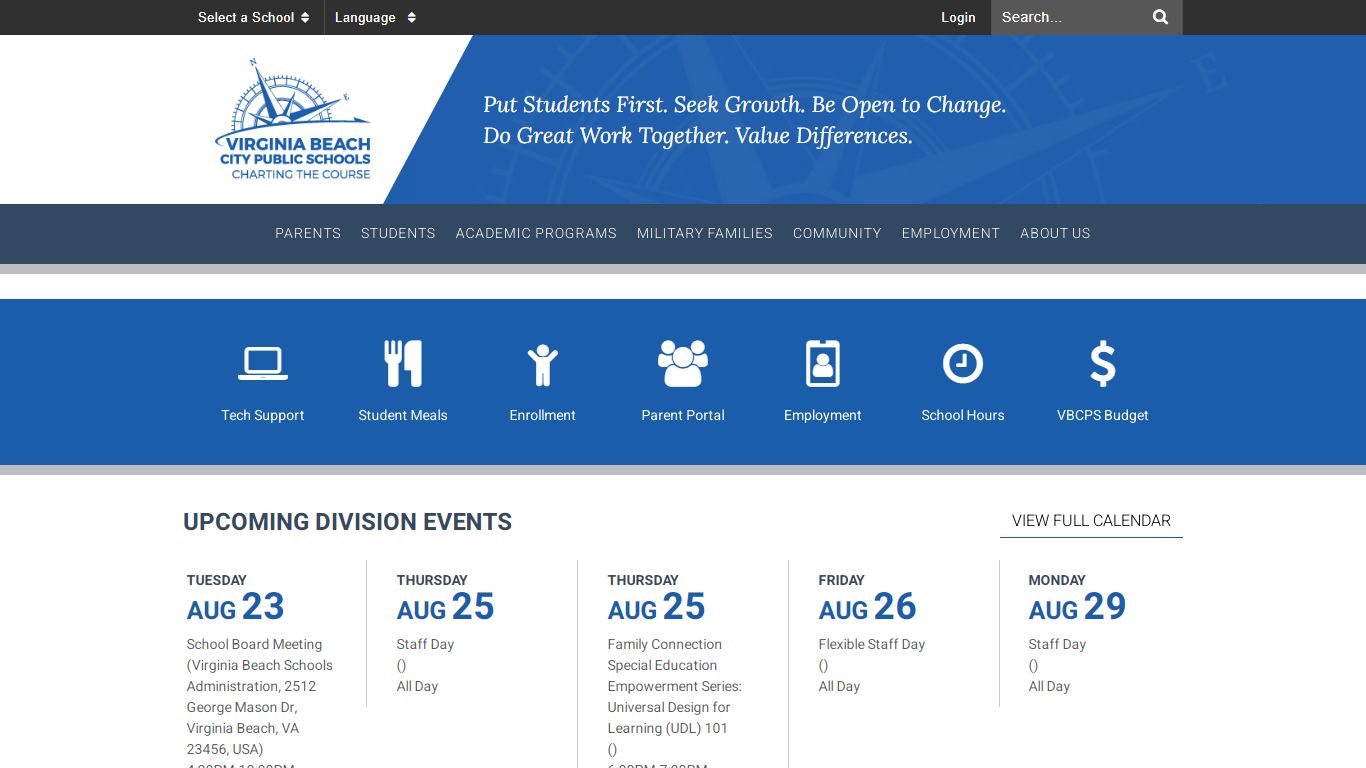Click the School Hours label link
This screenshot has width=1366, height=768.
point(963,415)
